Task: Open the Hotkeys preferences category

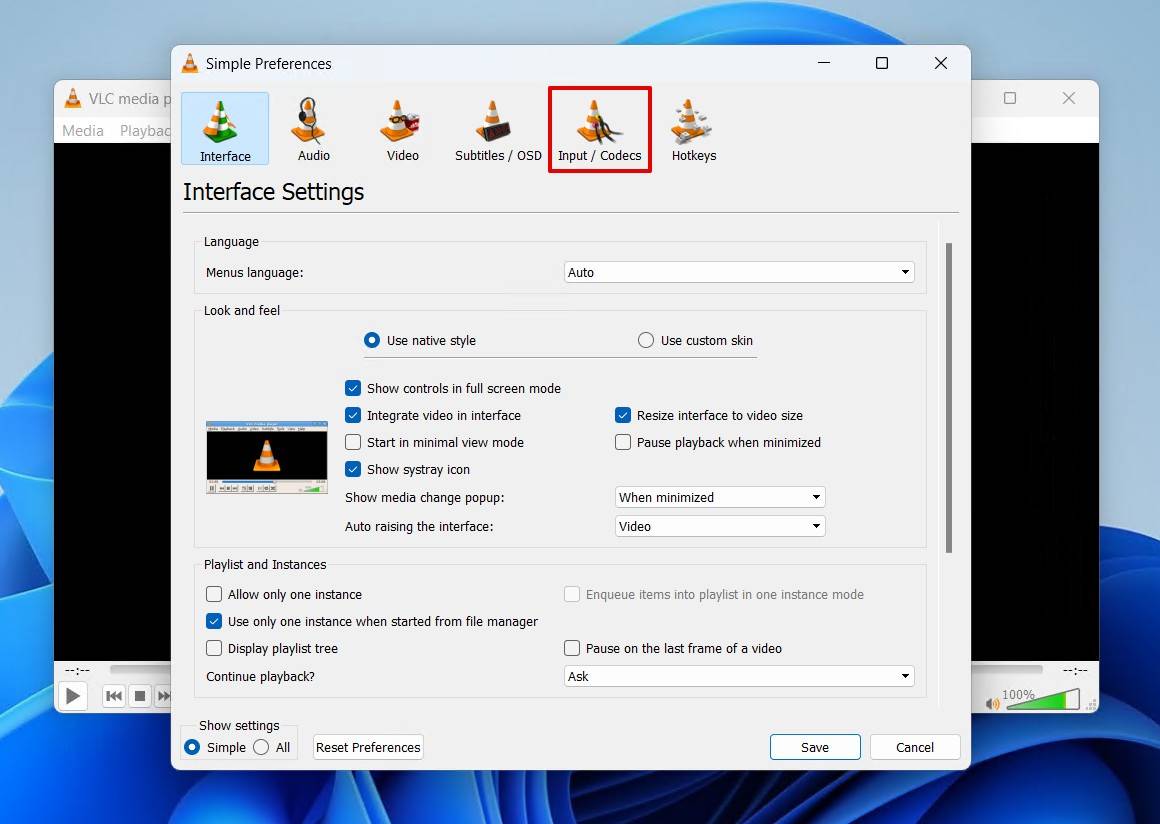Action: 694,129
